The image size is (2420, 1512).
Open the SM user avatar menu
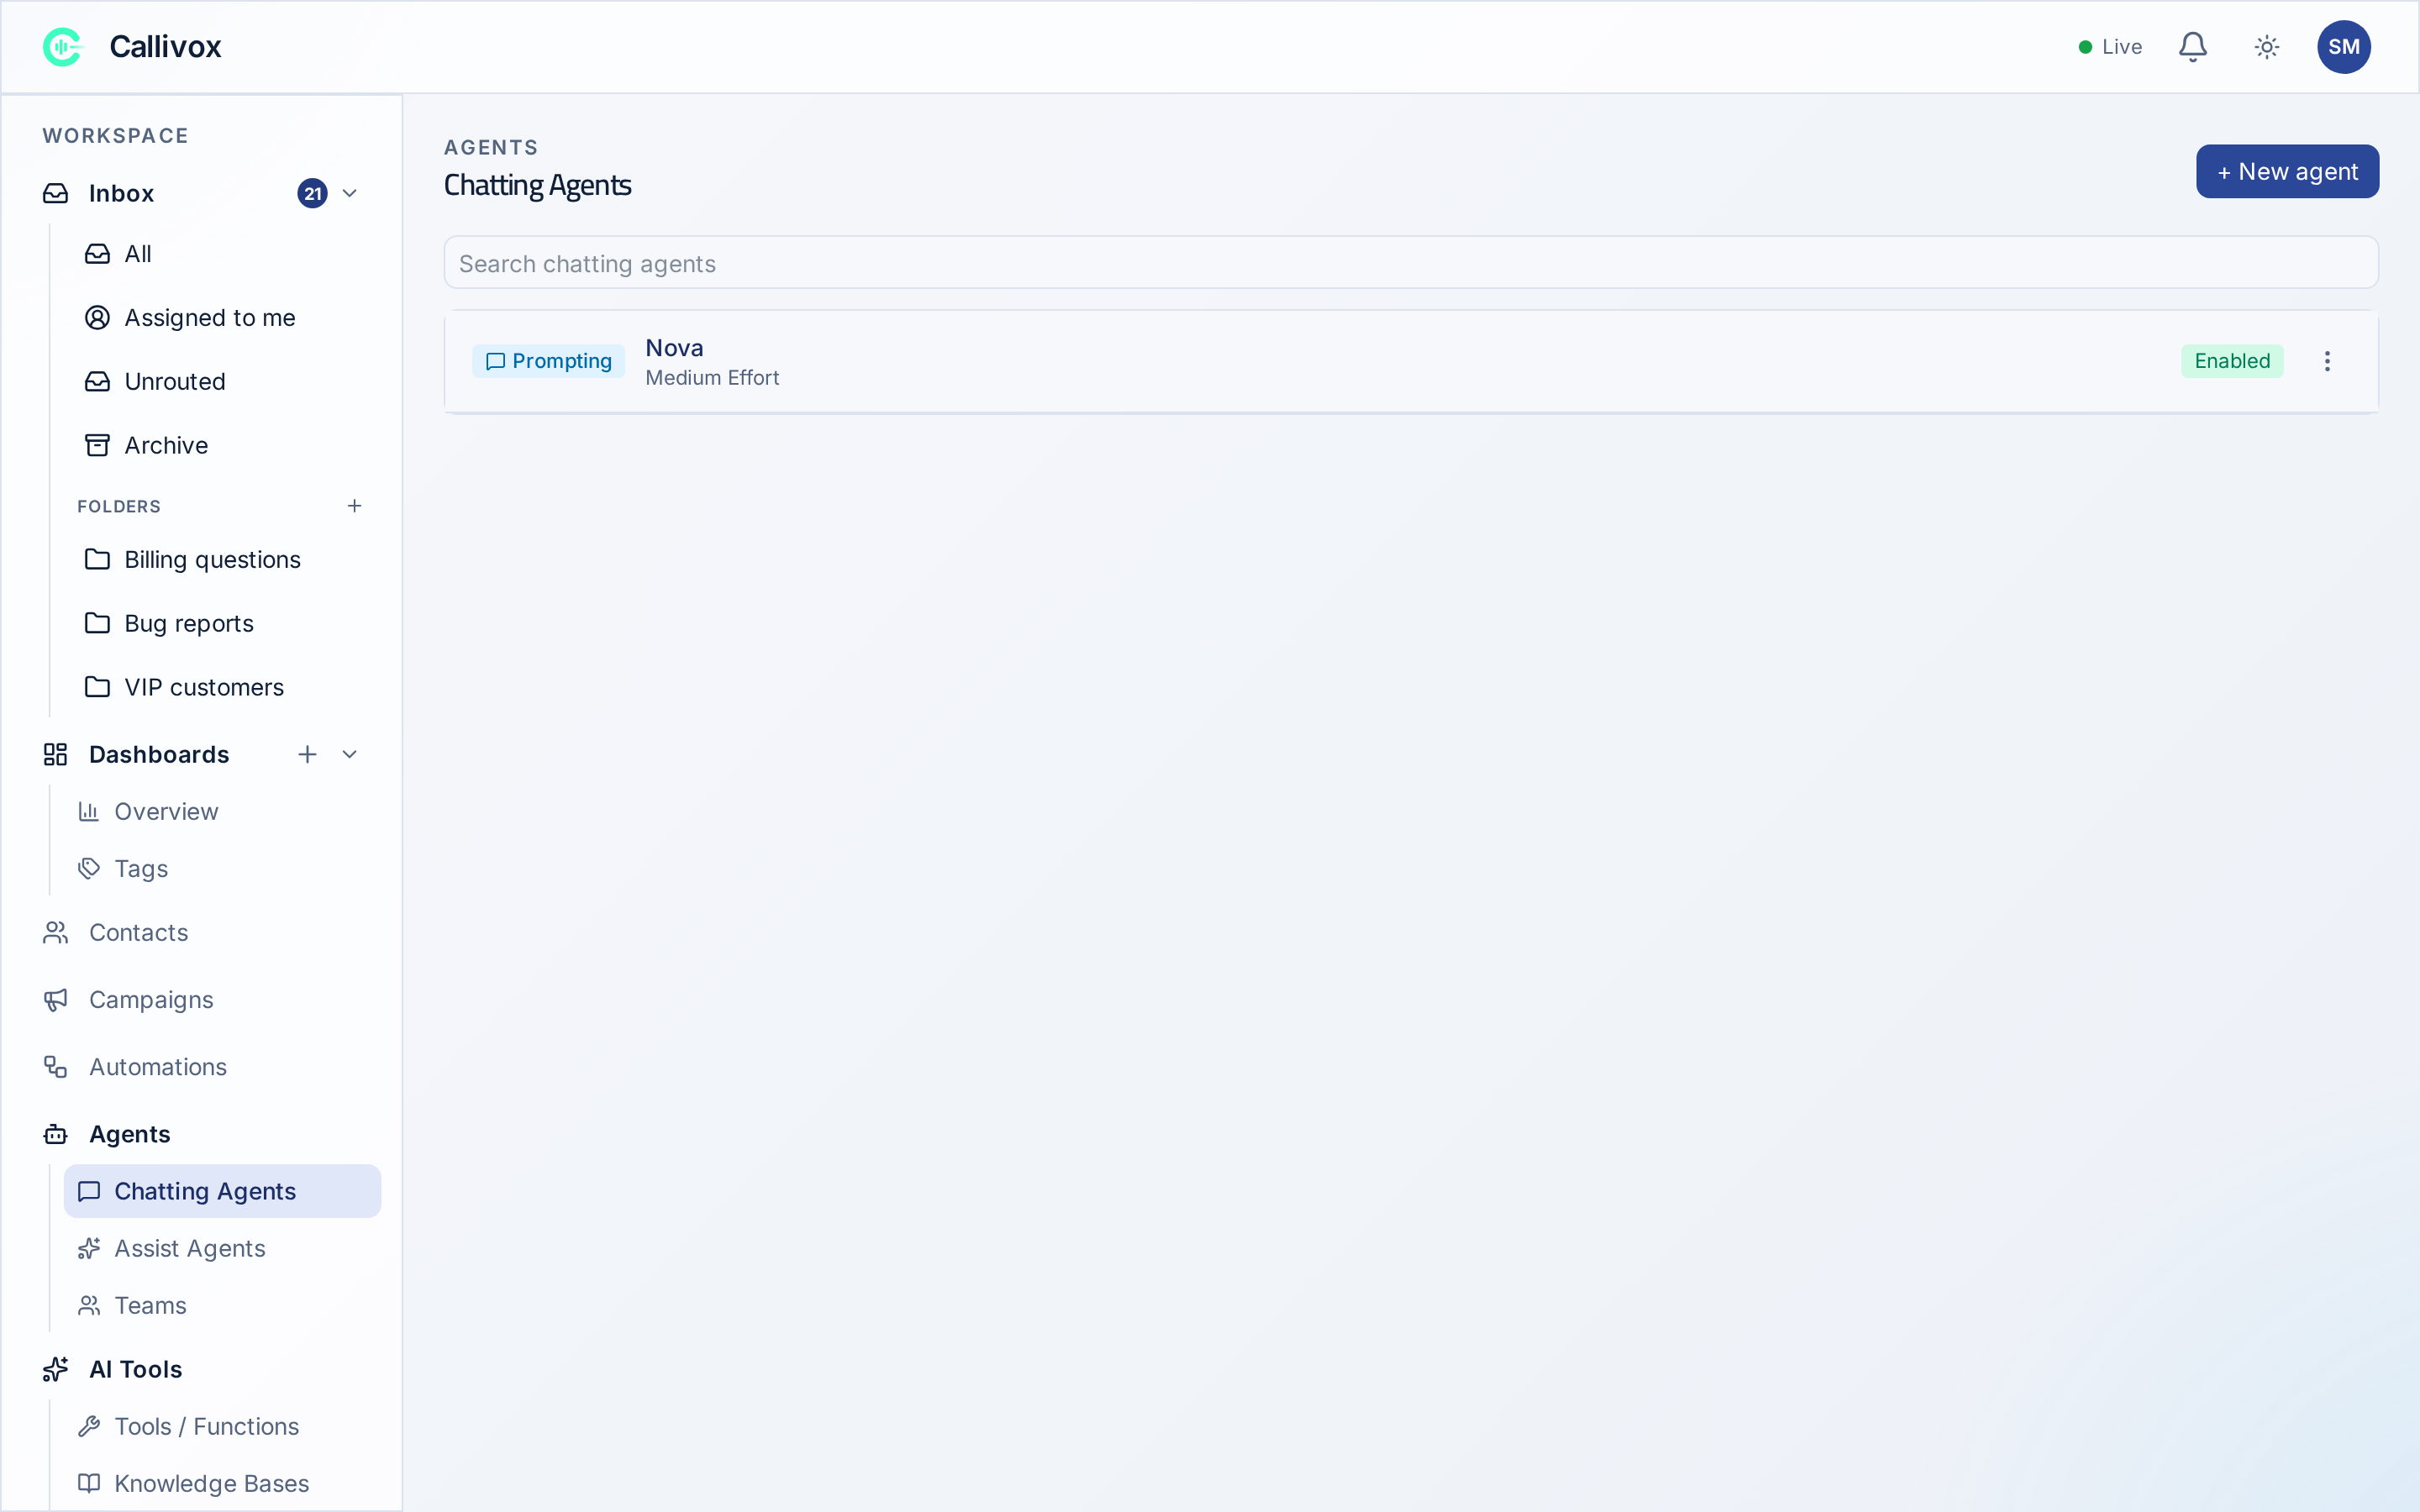[x=2343, y=47]
